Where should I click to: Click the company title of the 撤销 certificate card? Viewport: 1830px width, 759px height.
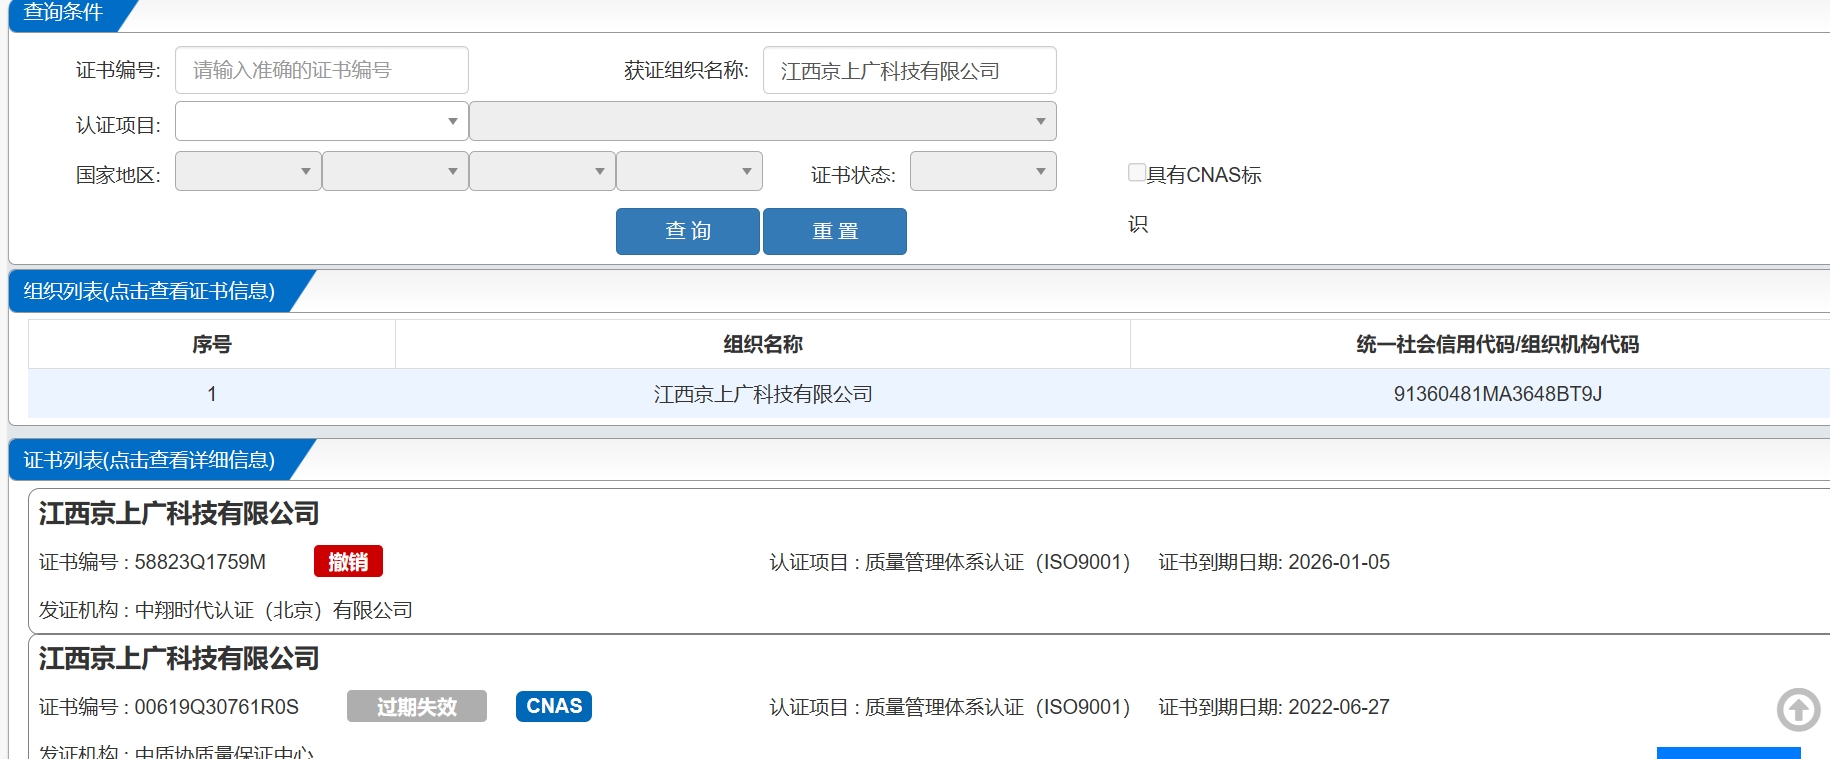coord(179,514)
